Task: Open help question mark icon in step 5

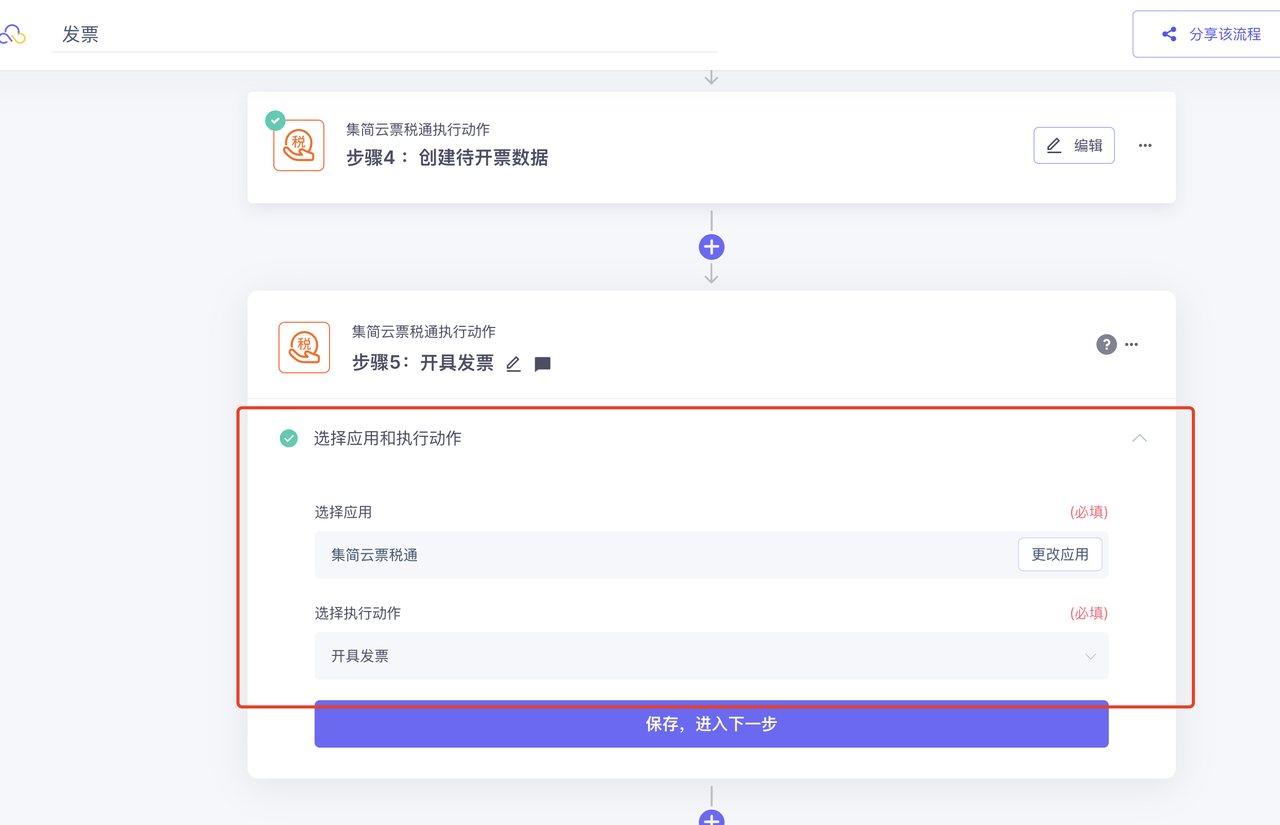Action: tap(1106, 344)
